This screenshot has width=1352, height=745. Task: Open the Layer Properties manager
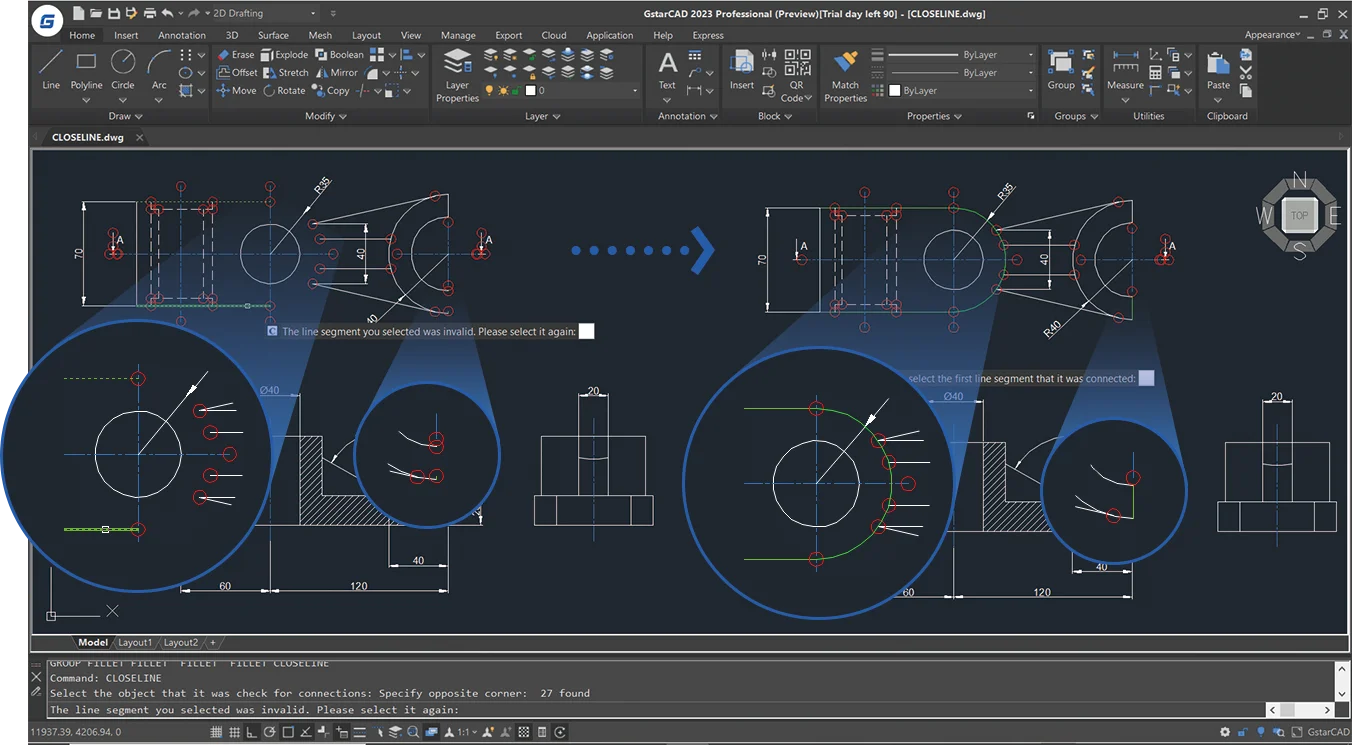pos(457,75)
